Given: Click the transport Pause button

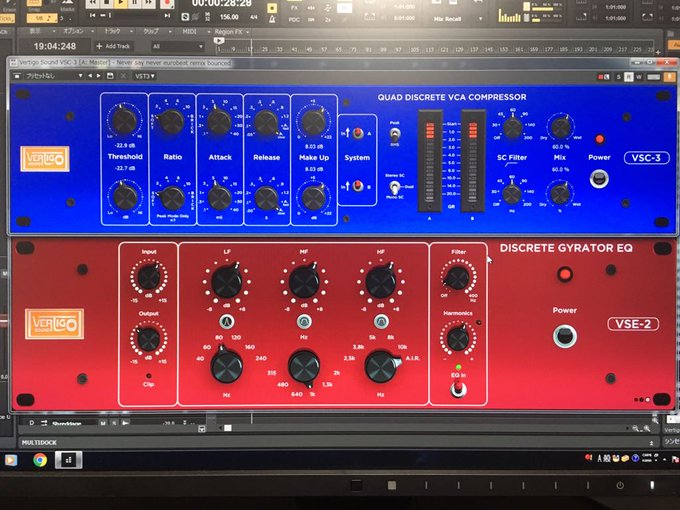Looking at the screenshot, I should [135, 3].
